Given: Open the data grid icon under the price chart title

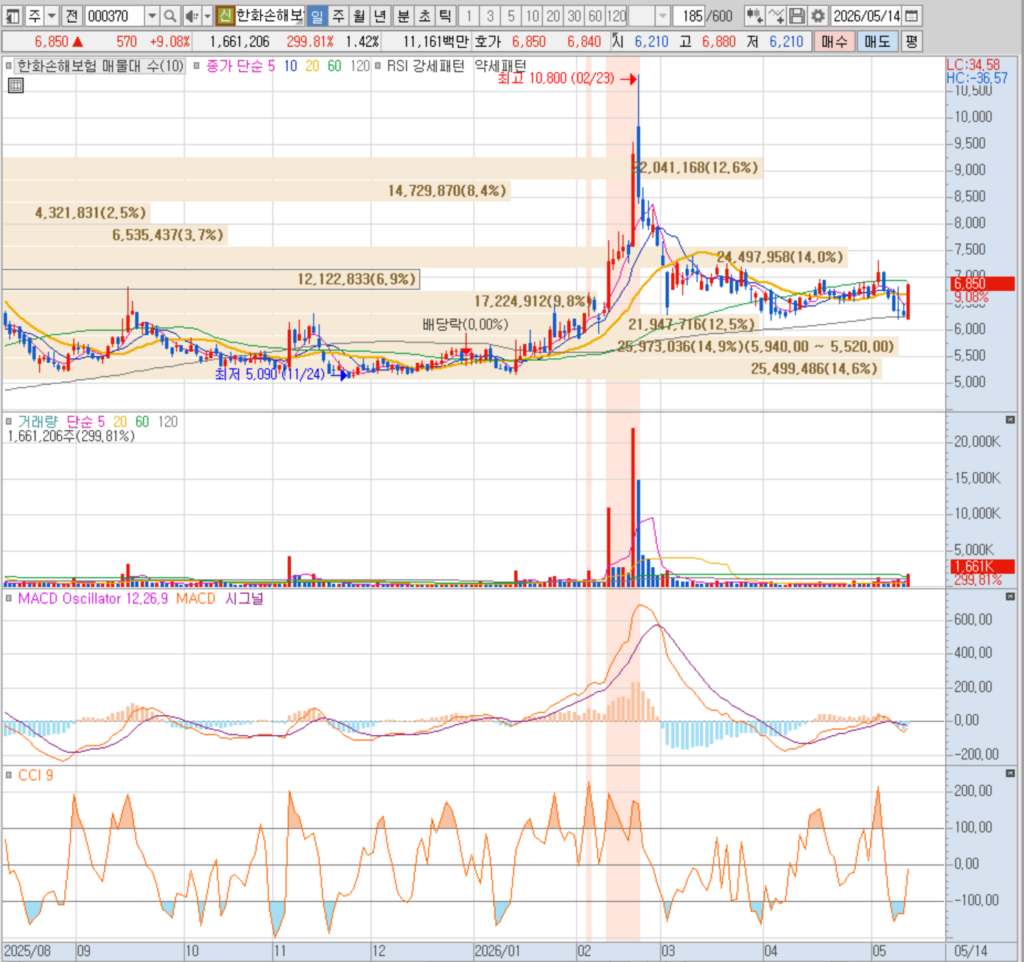Looking at the screenshot, I should 16,86.
